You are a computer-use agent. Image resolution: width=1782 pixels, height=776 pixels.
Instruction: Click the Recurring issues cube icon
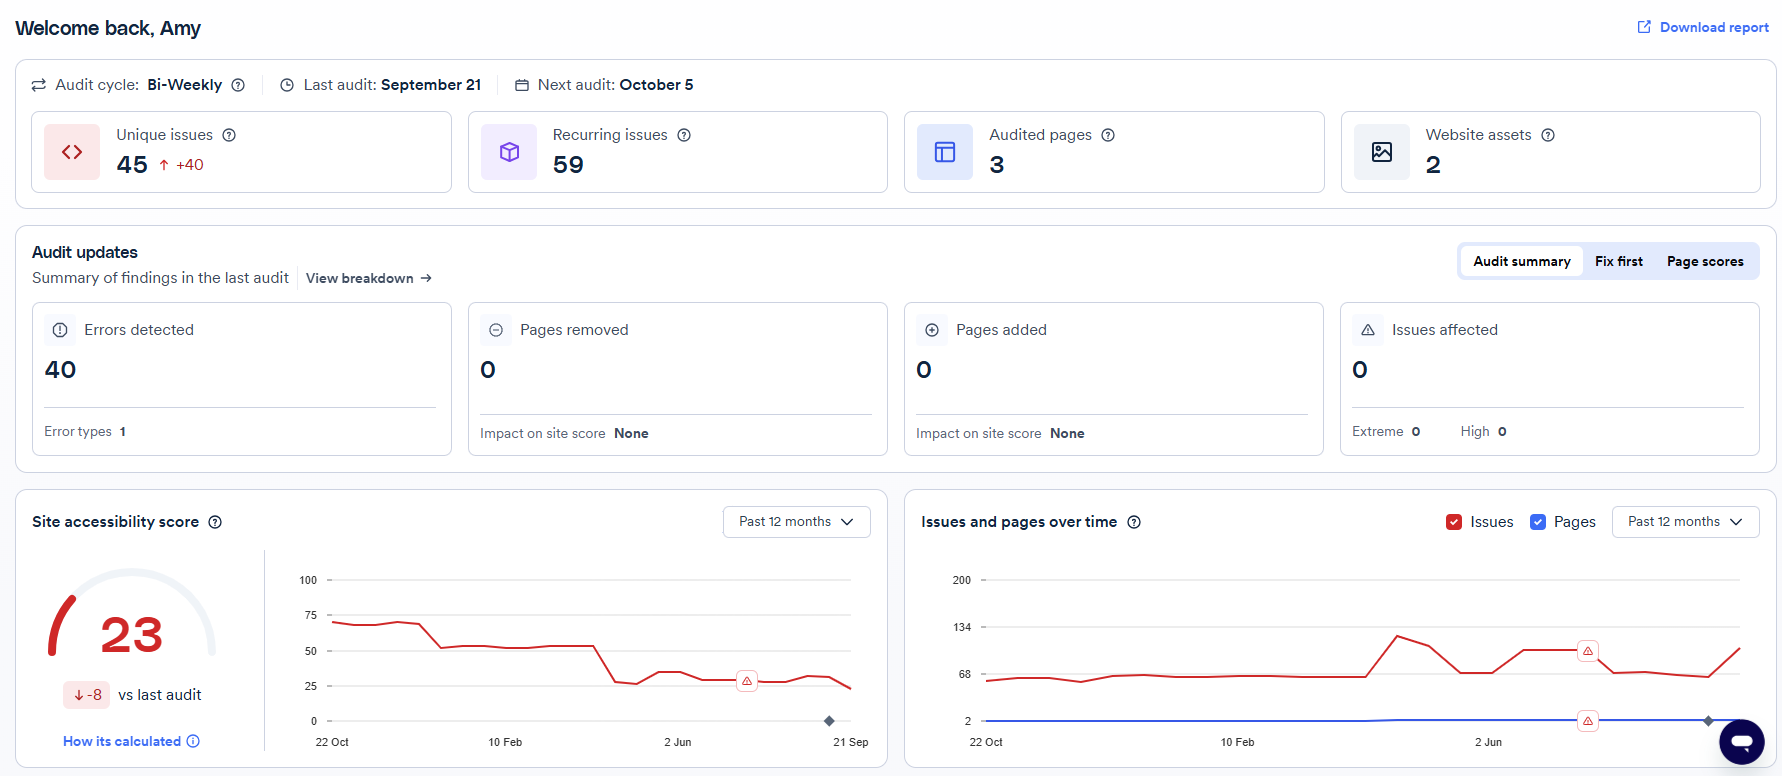[x=509, y=152]
